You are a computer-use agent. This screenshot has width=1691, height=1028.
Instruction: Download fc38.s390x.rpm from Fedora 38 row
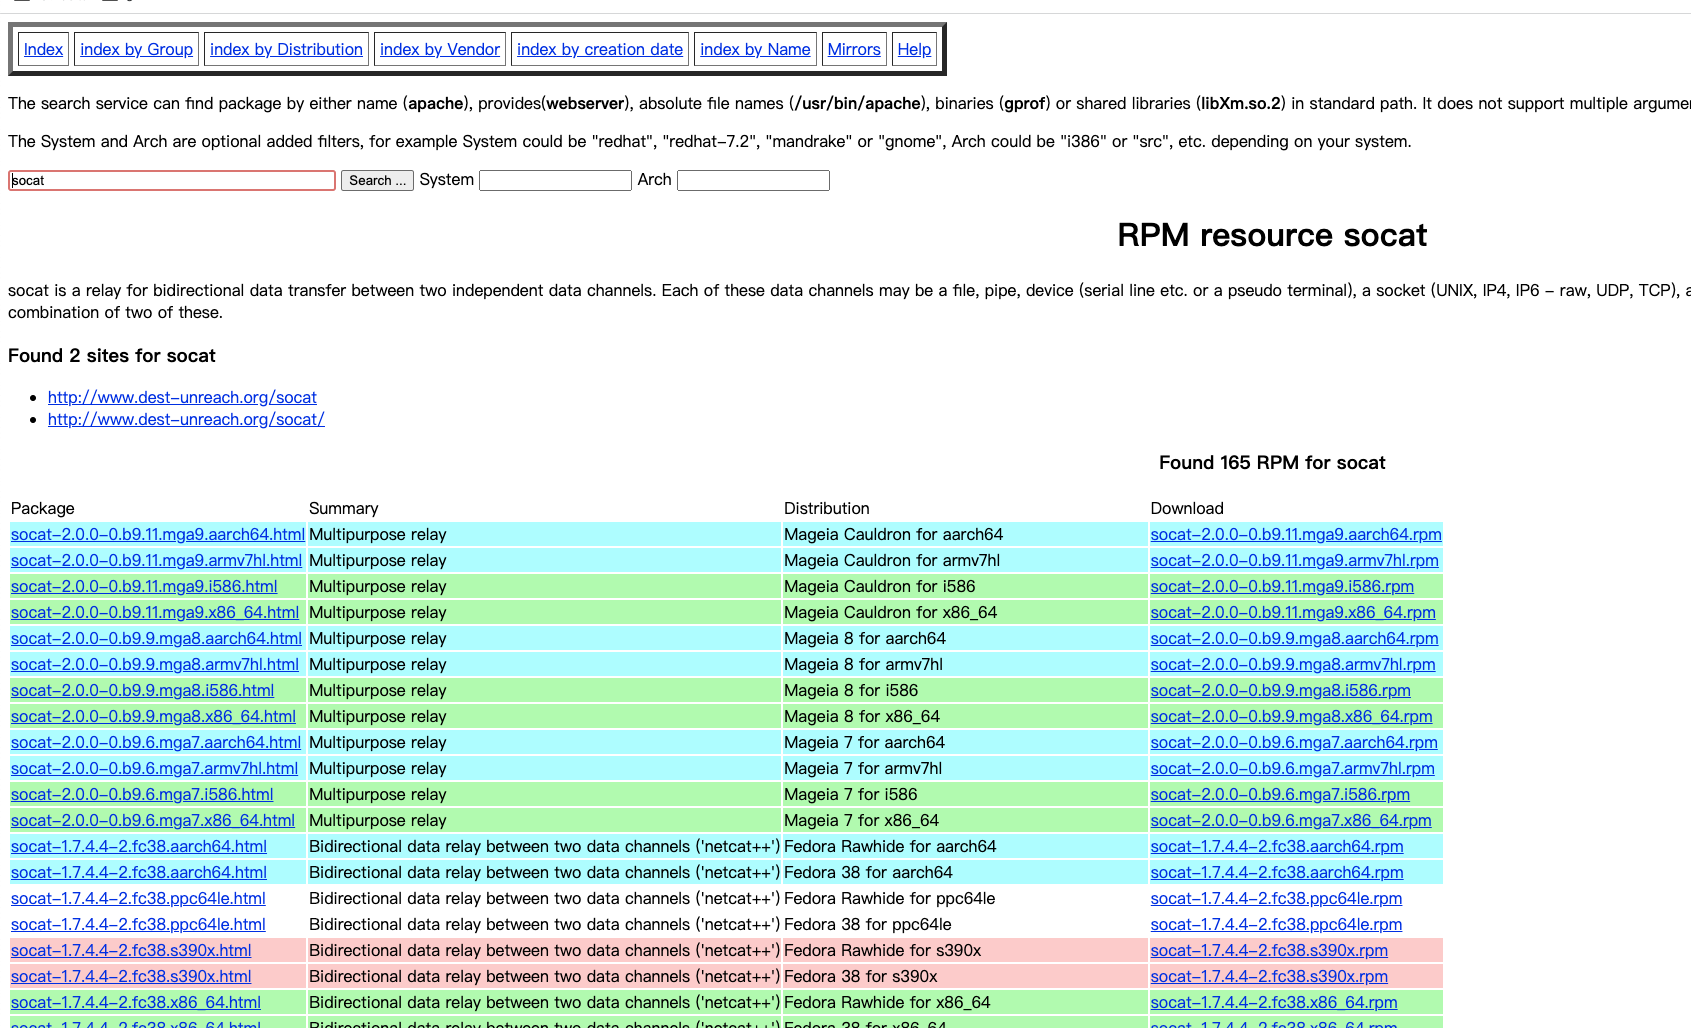pos(1270,976)
